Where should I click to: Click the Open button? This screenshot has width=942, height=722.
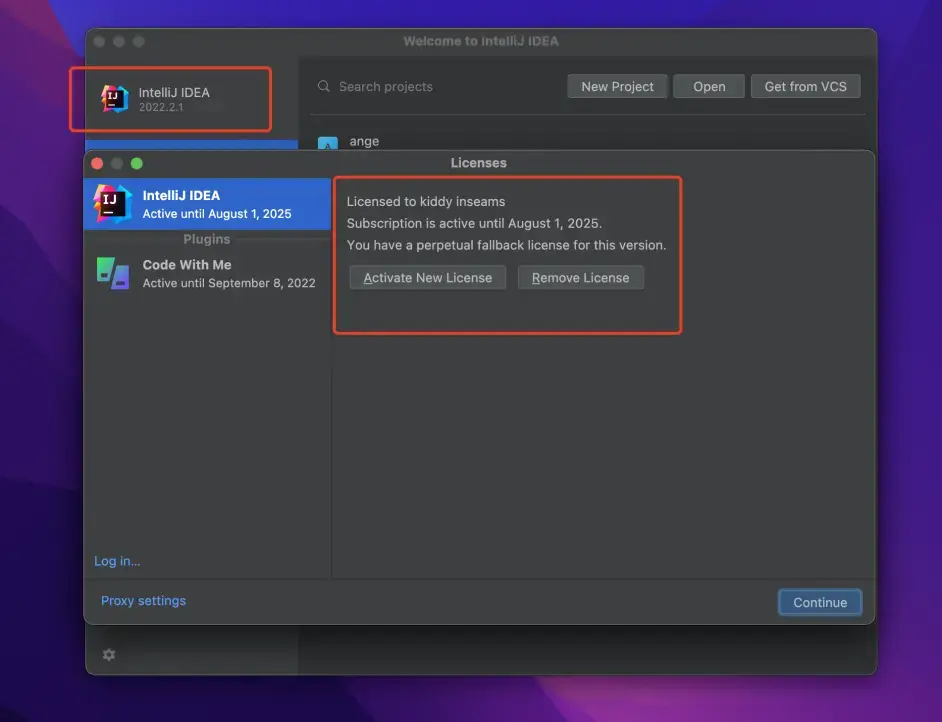[x=709, y=86]
